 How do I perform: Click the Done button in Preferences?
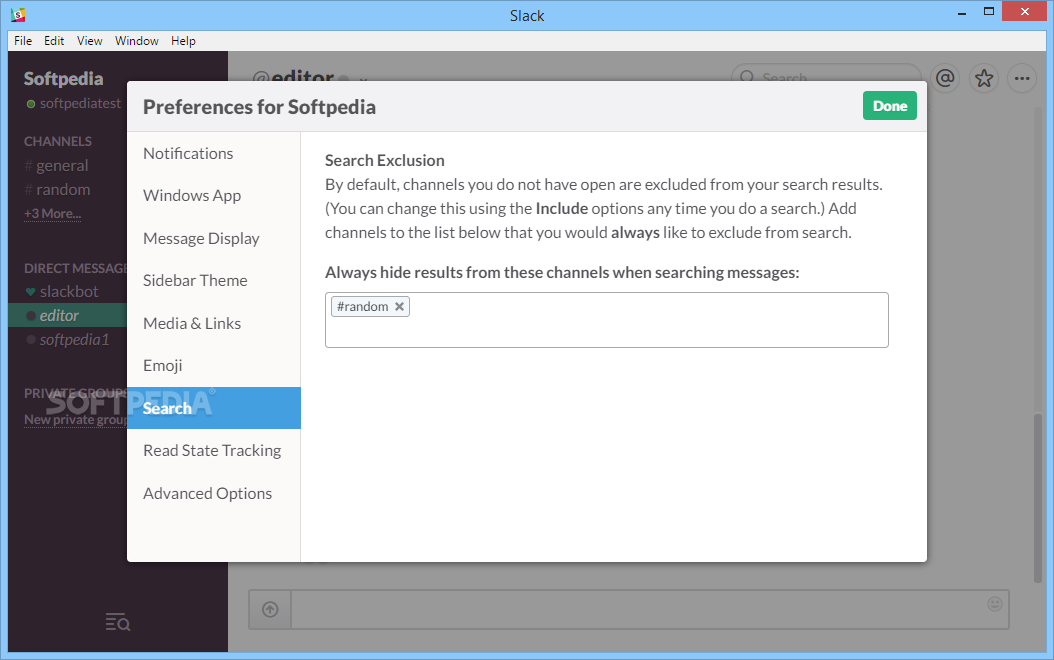click(889, 106)
